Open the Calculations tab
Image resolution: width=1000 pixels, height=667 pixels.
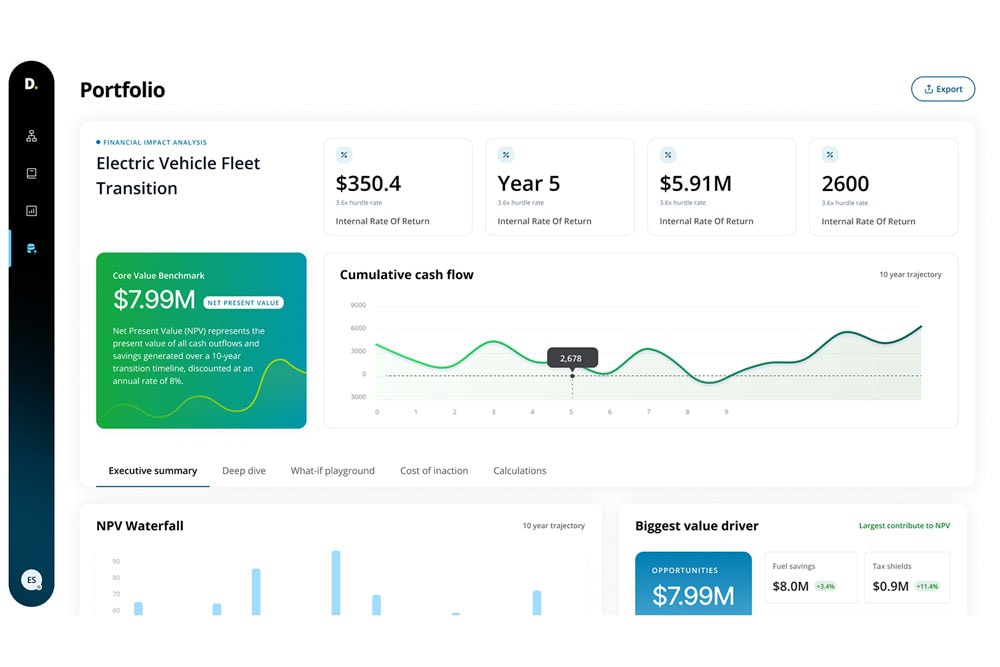[x=520, y=471]
